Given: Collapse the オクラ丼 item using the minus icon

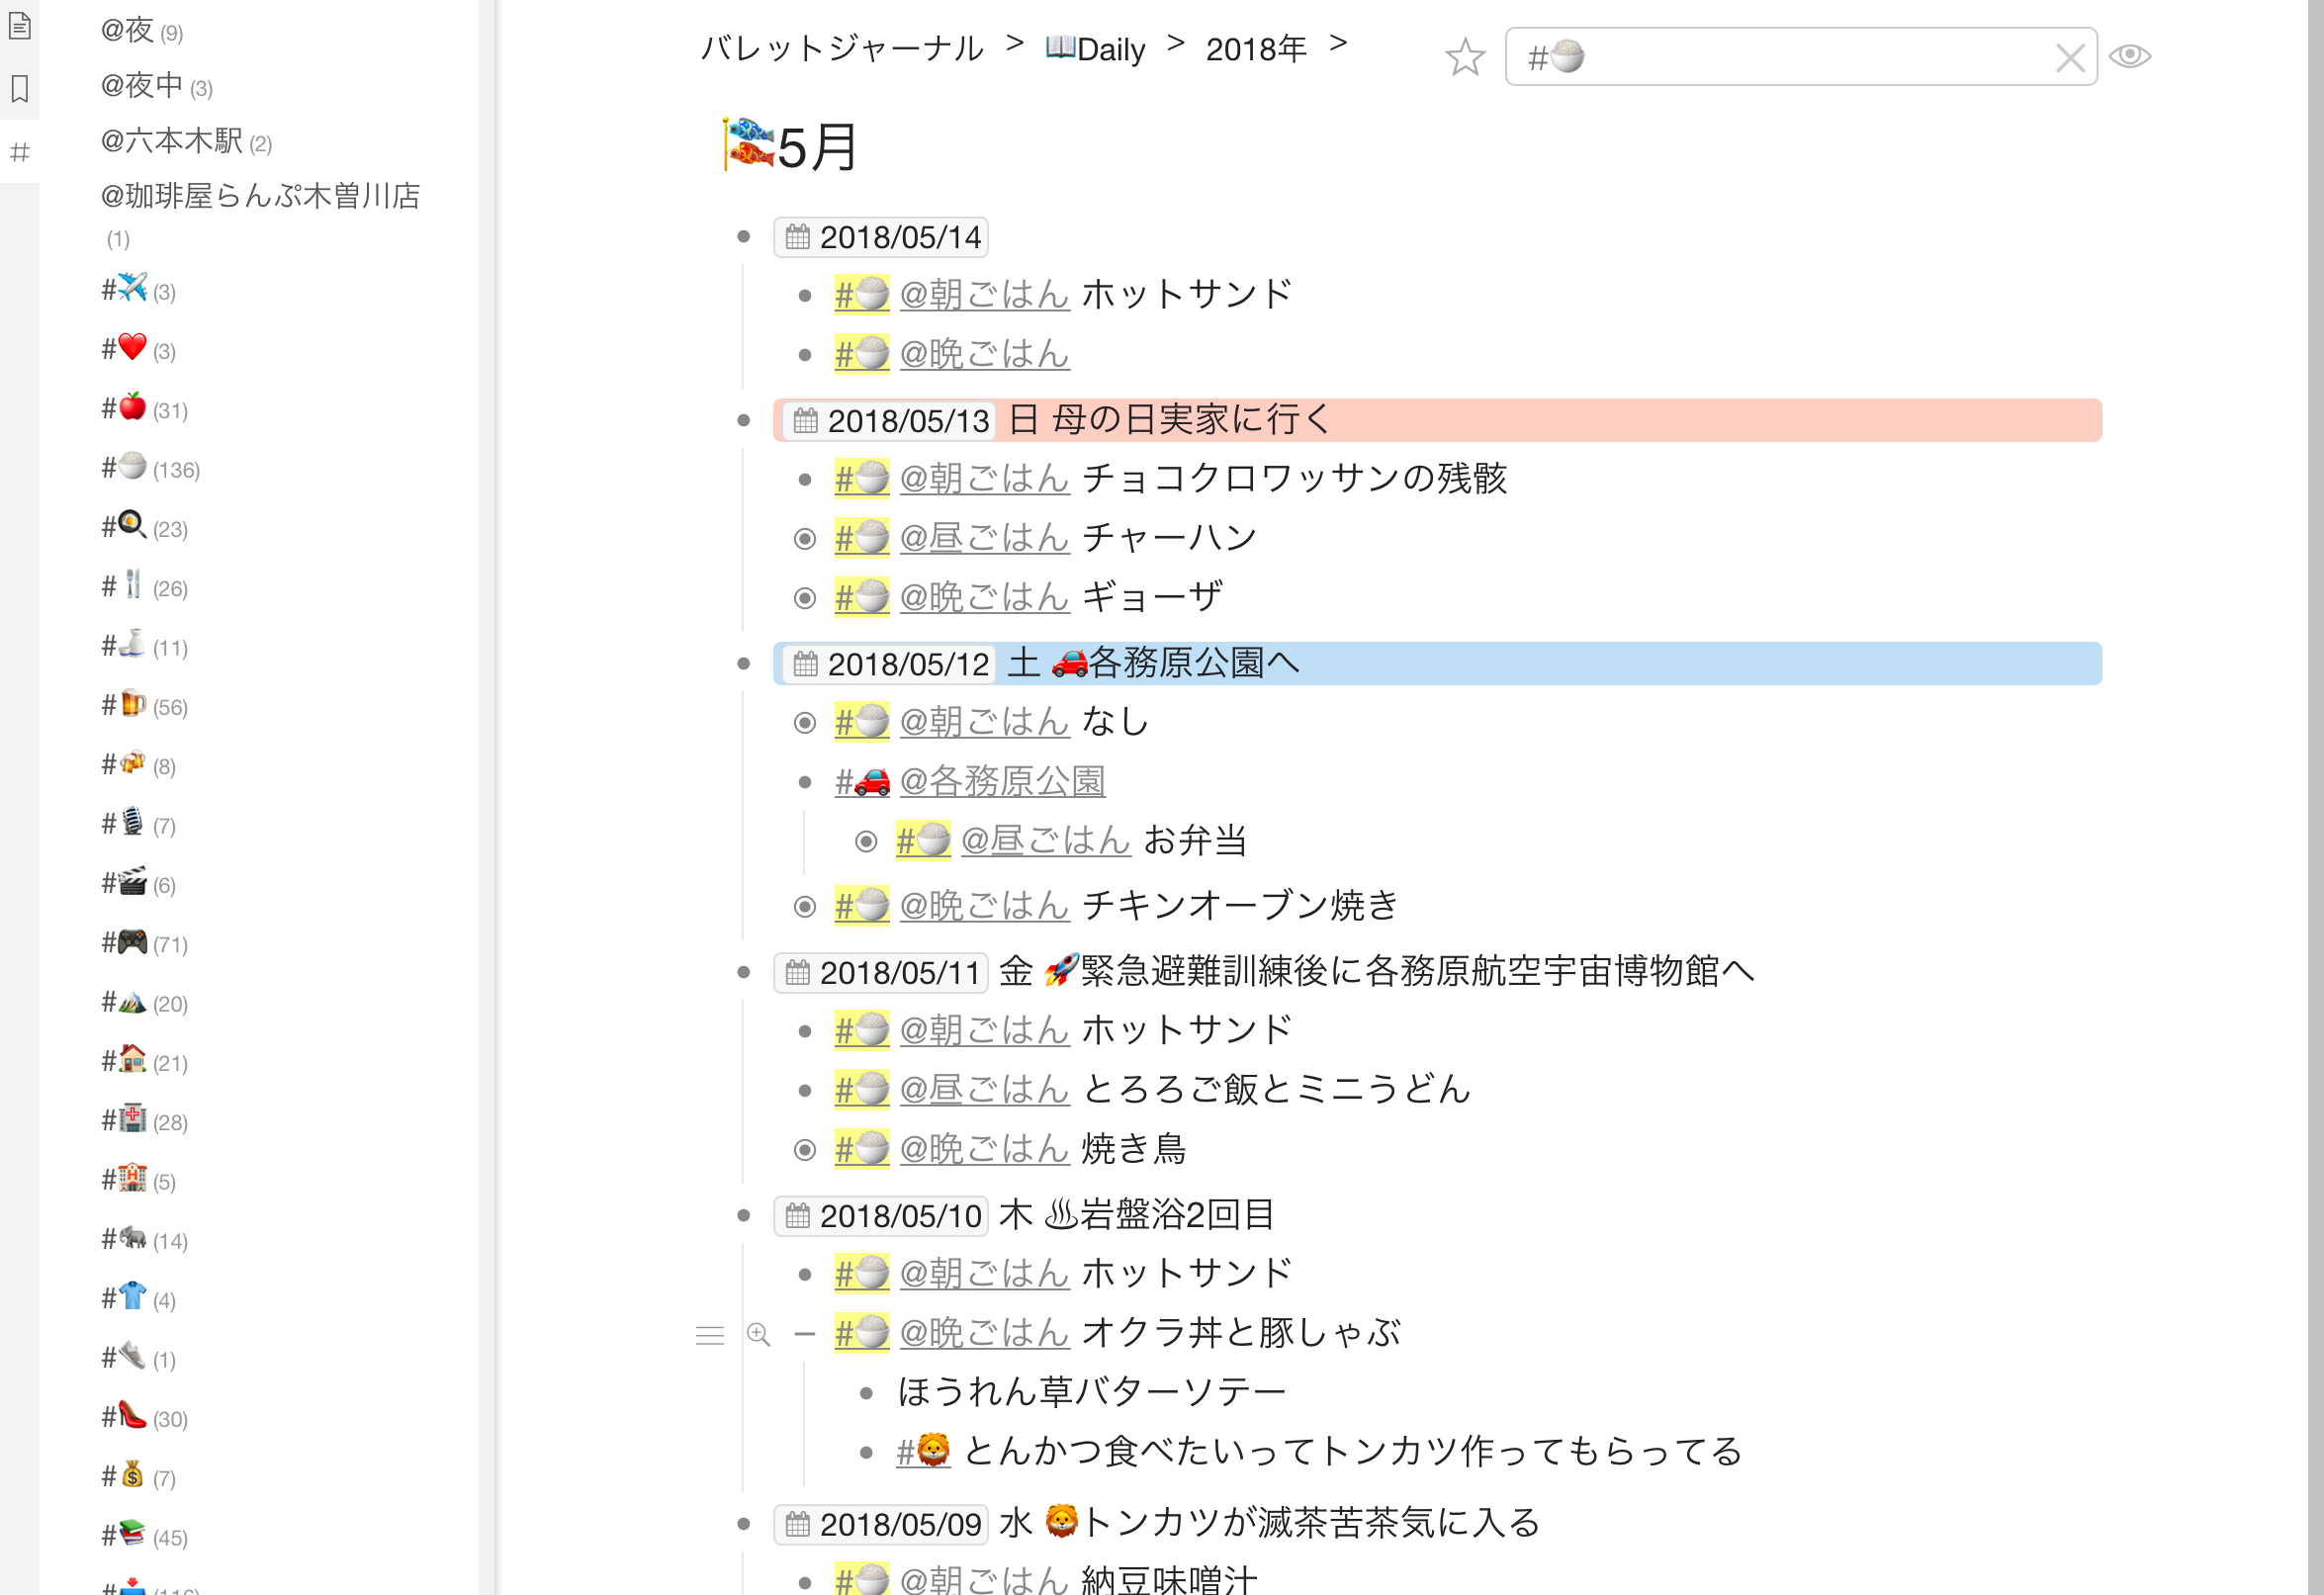Looking at the screenshot, I should tap(804, 1335).
